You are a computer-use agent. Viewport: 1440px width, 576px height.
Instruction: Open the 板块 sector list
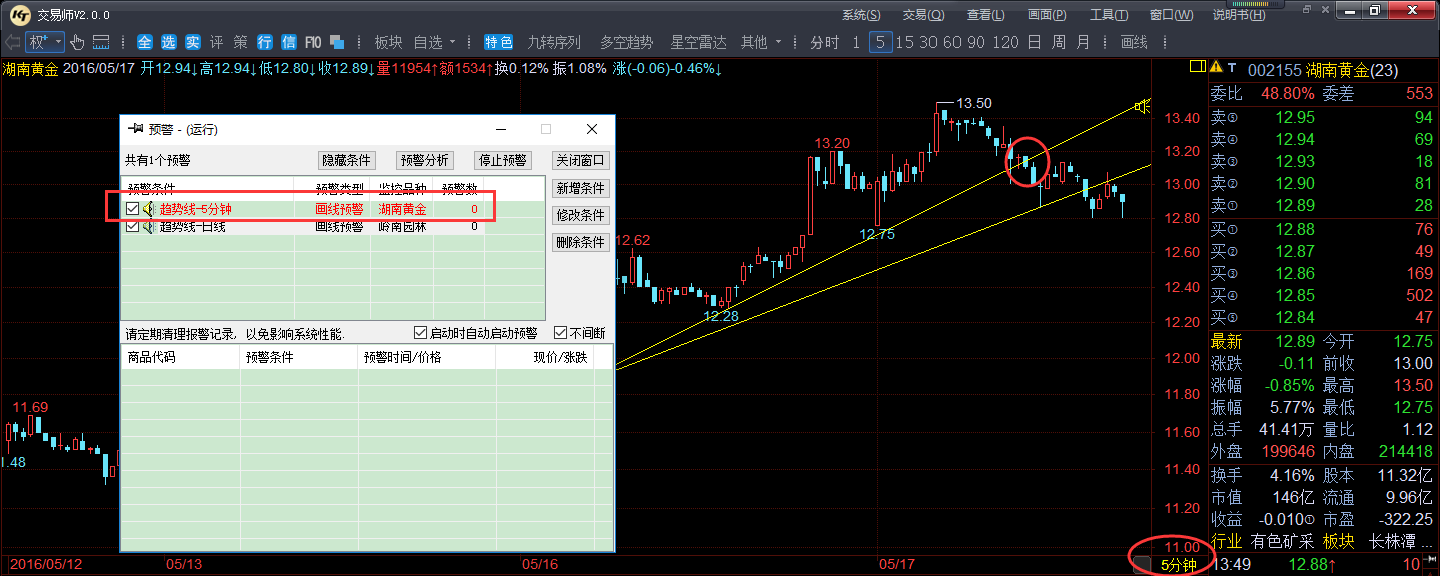(388, 42)
